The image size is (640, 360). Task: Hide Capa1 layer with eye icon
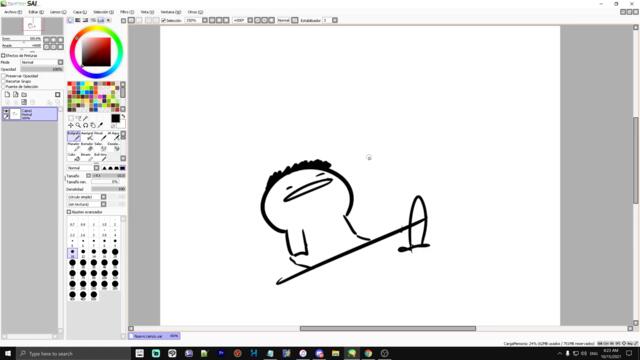tap(6, 111)
